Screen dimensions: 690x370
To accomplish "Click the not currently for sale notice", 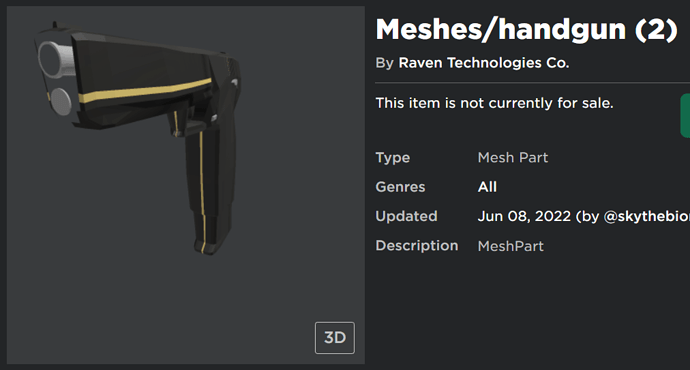I will click(494, 103).
